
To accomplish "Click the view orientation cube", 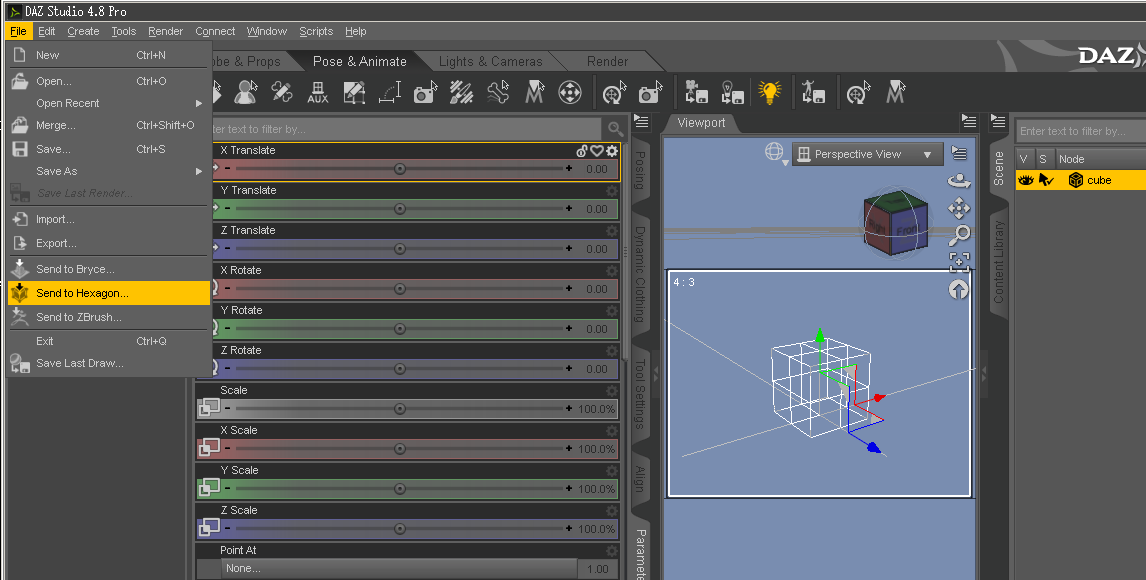I will click(x=896, y=221).
